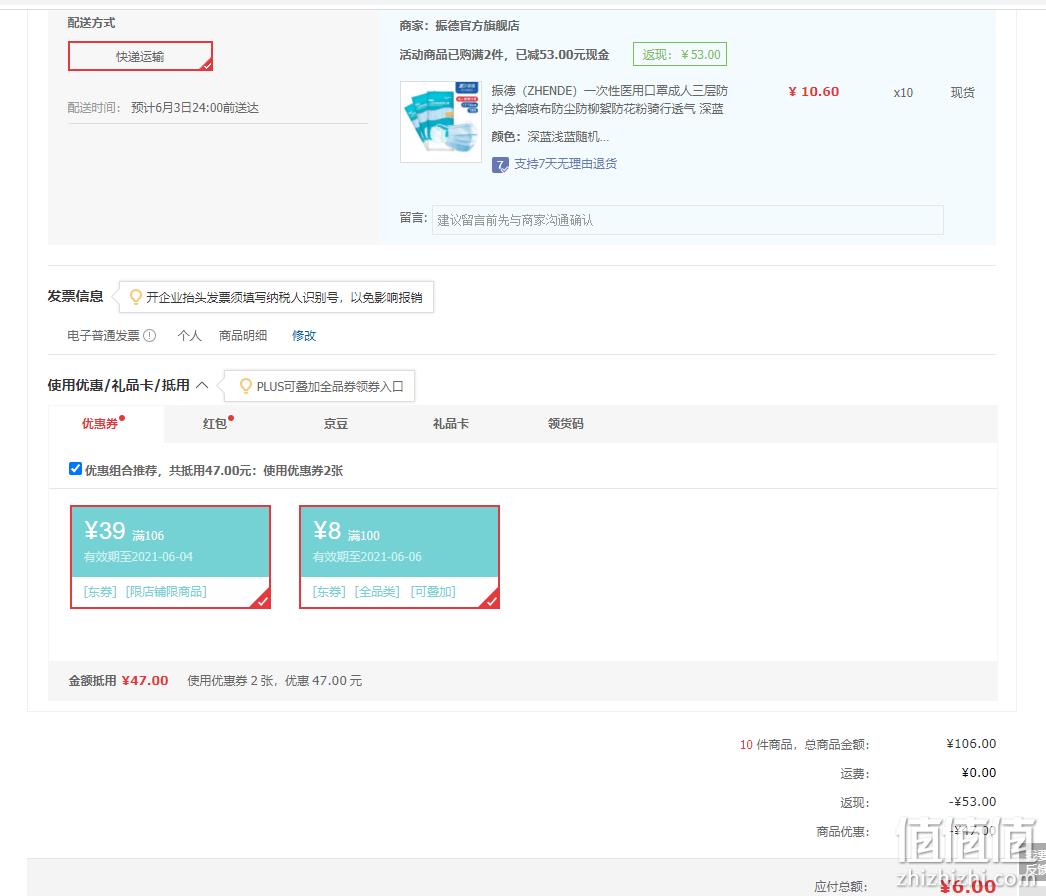Open the mask product thumbnail image
Viewport: 1046px width, 896px height.
pos(440,121)
